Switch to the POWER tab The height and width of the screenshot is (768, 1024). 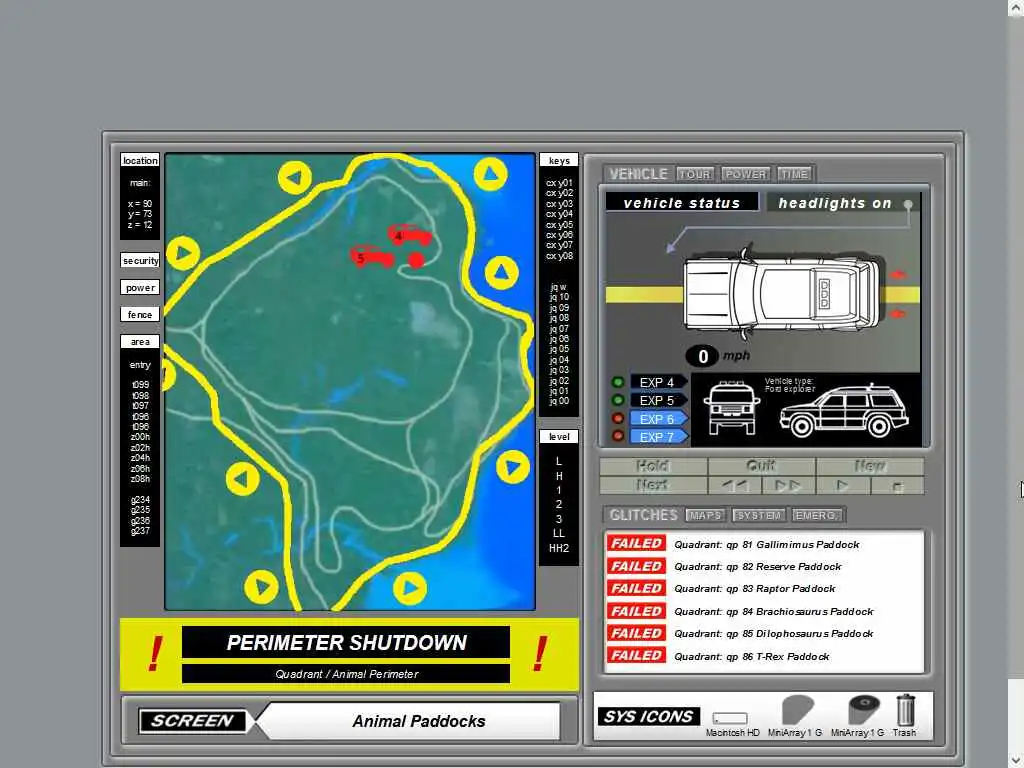(746, 174)
